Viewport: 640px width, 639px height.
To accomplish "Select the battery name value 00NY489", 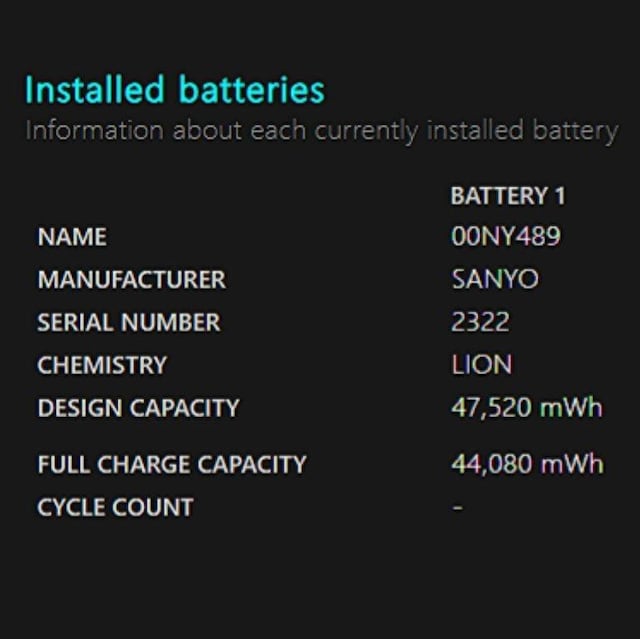I will (506, 236).
